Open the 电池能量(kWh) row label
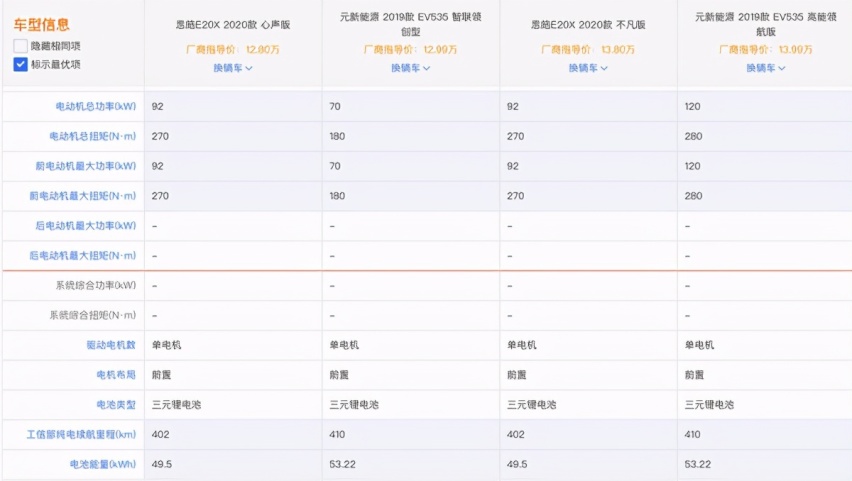 (103, 465)
